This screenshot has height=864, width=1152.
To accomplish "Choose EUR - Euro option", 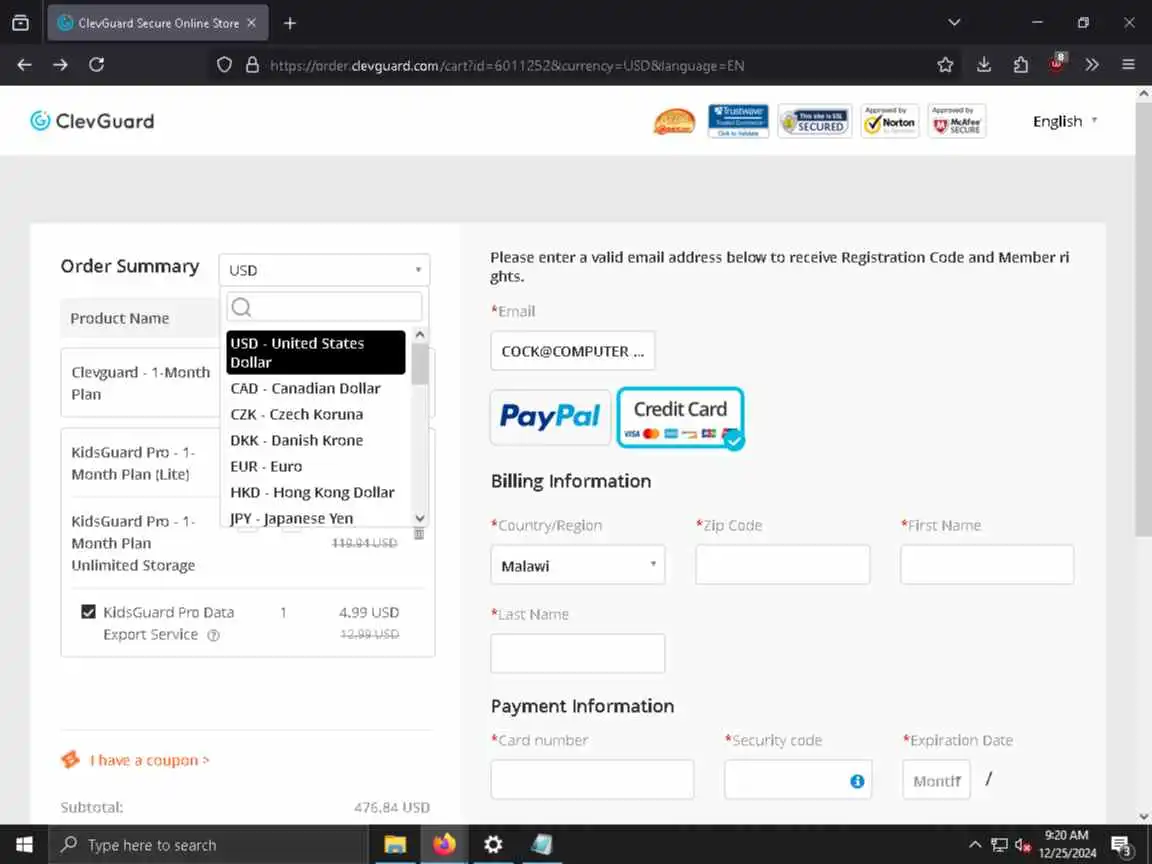I will (316, 466).
